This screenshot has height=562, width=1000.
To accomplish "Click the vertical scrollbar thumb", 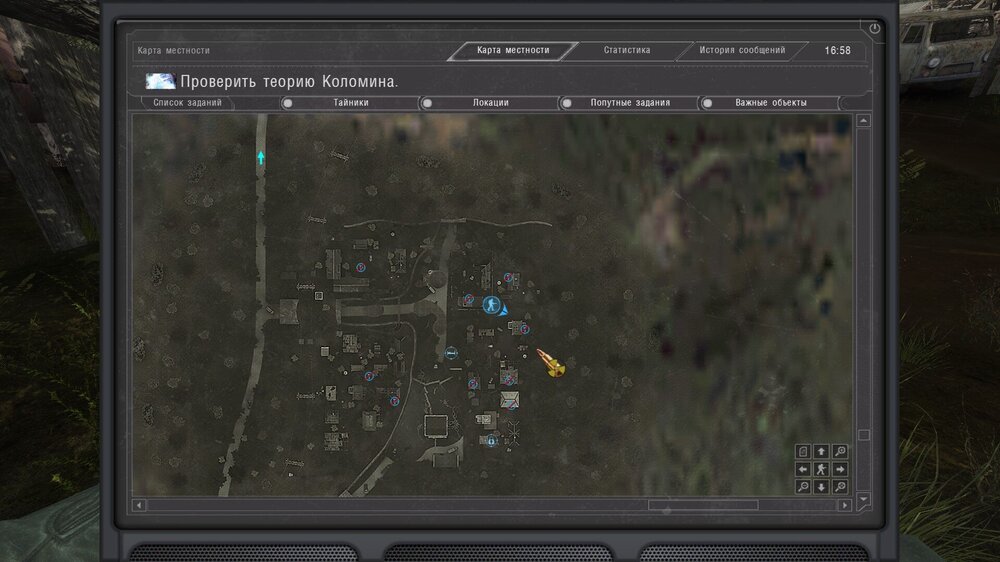I will tap(864, 435).
